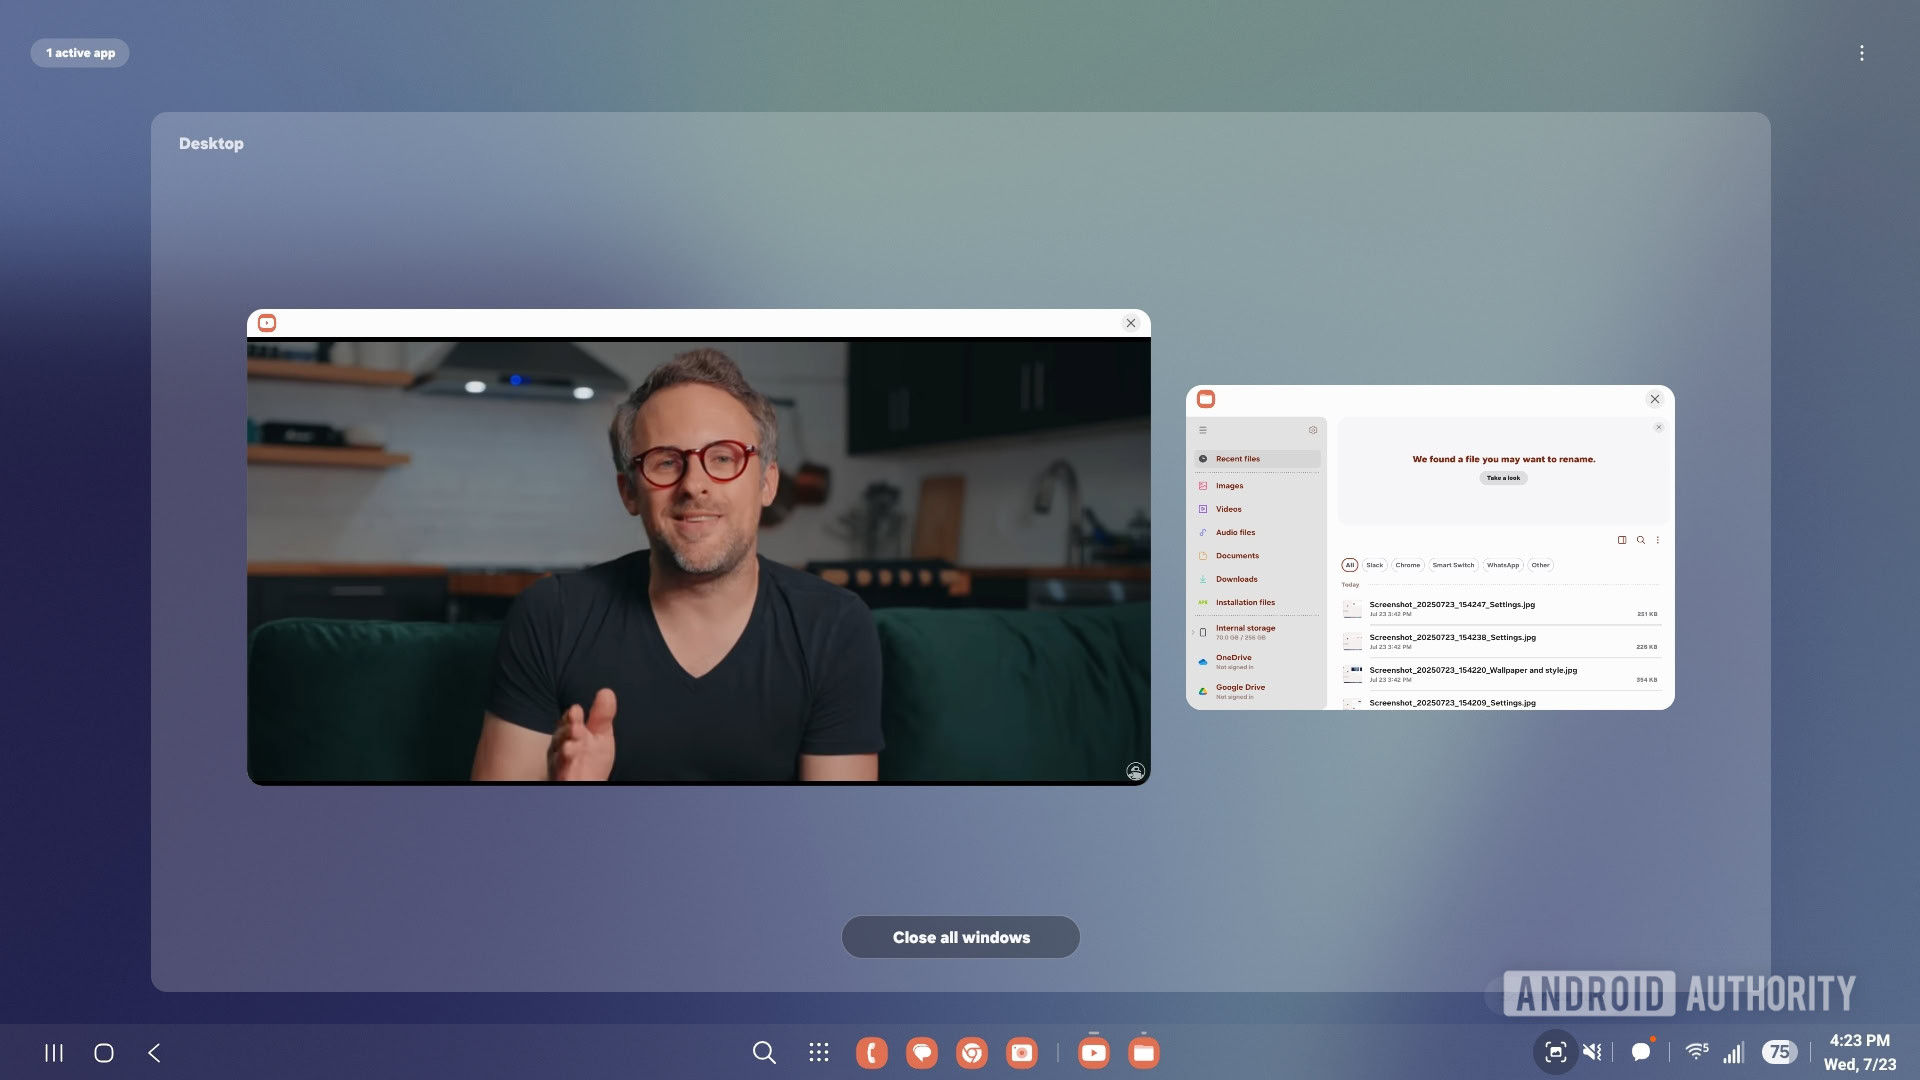Click the battery level indicator
The height and width of the screenshot is (1080, 1920).
click(x=1779, y=1052)
